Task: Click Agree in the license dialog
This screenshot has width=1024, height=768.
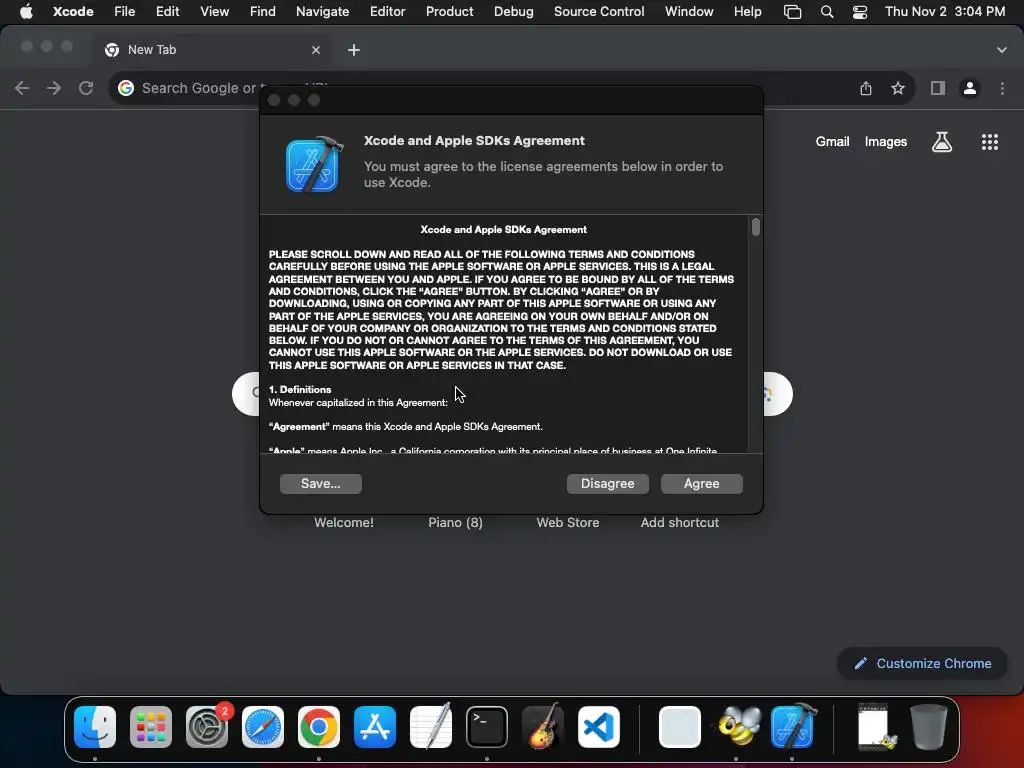Action: pos(701,483)
